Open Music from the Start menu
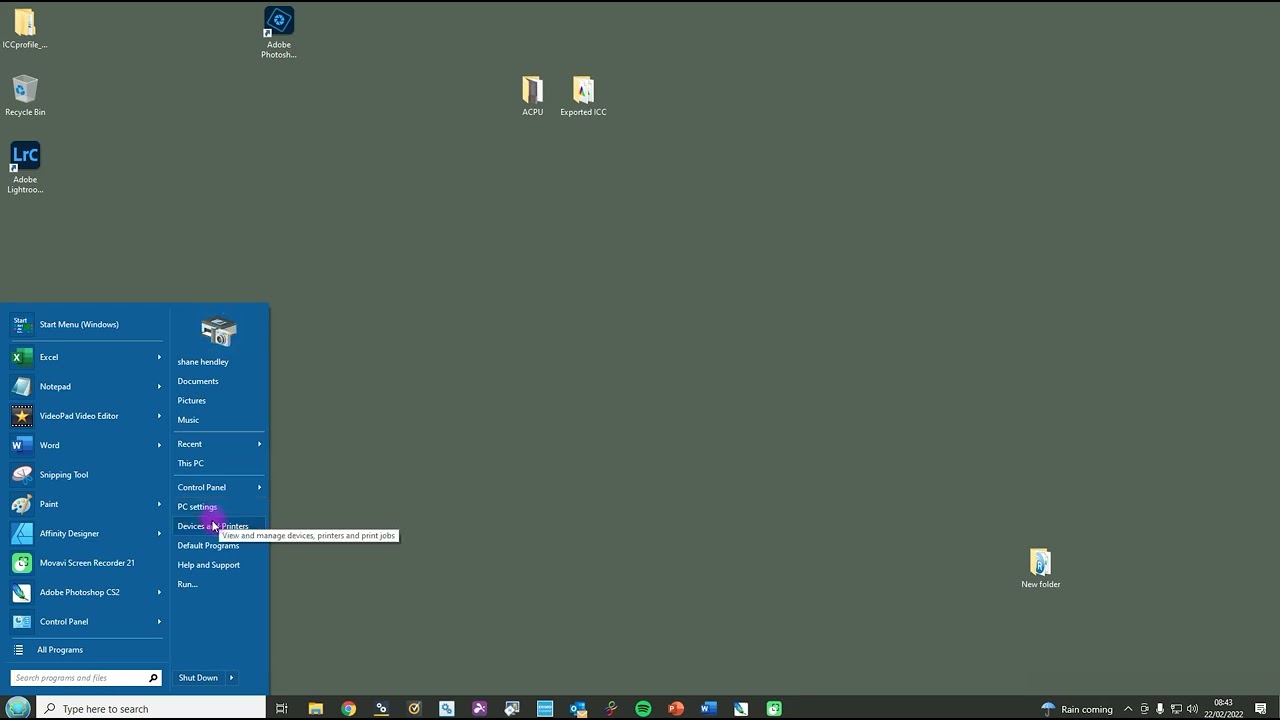This screenshot has height=720, width=1280. pos(188,420)
